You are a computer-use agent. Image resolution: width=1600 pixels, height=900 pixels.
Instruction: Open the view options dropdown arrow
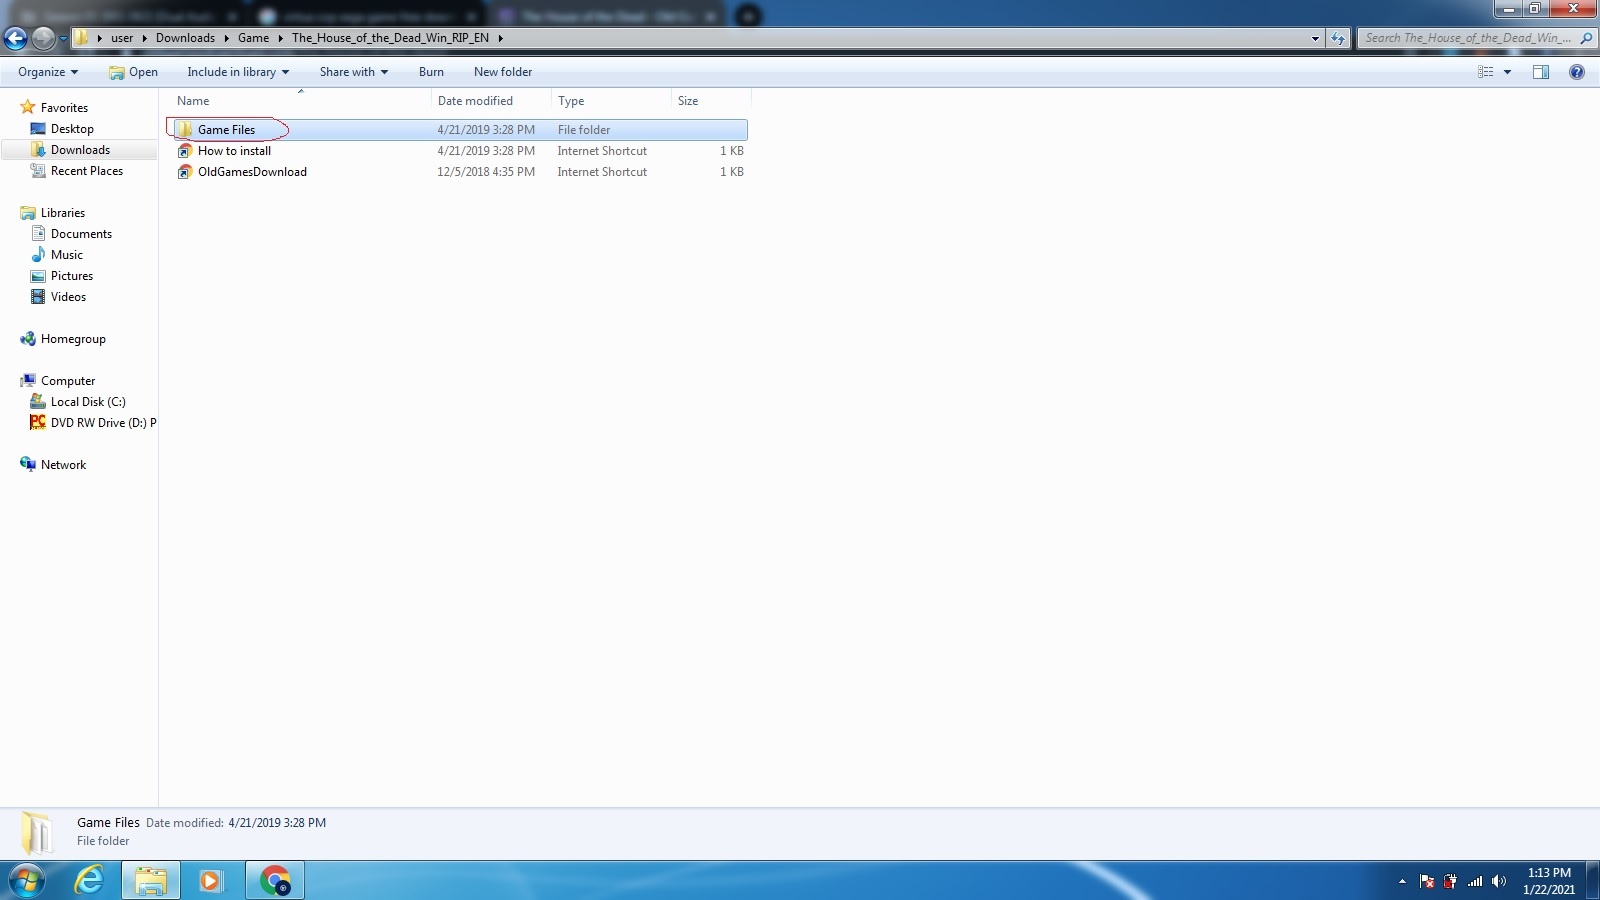1507,72
